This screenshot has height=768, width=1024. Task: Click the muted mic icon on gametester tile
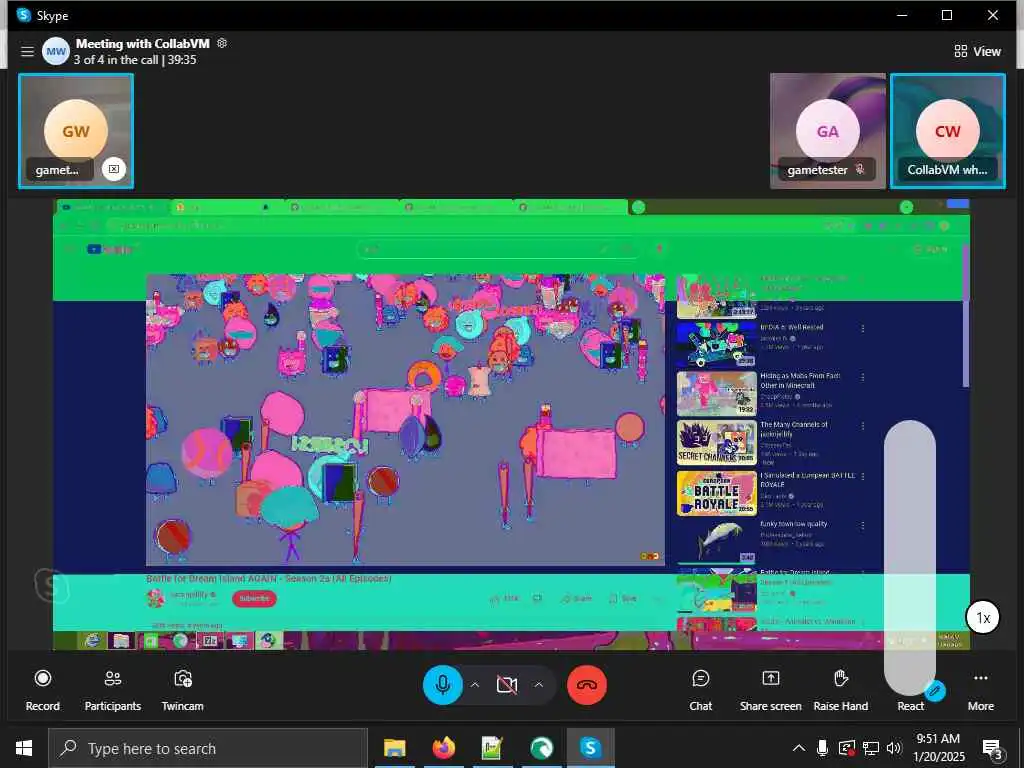click(860, 169)
